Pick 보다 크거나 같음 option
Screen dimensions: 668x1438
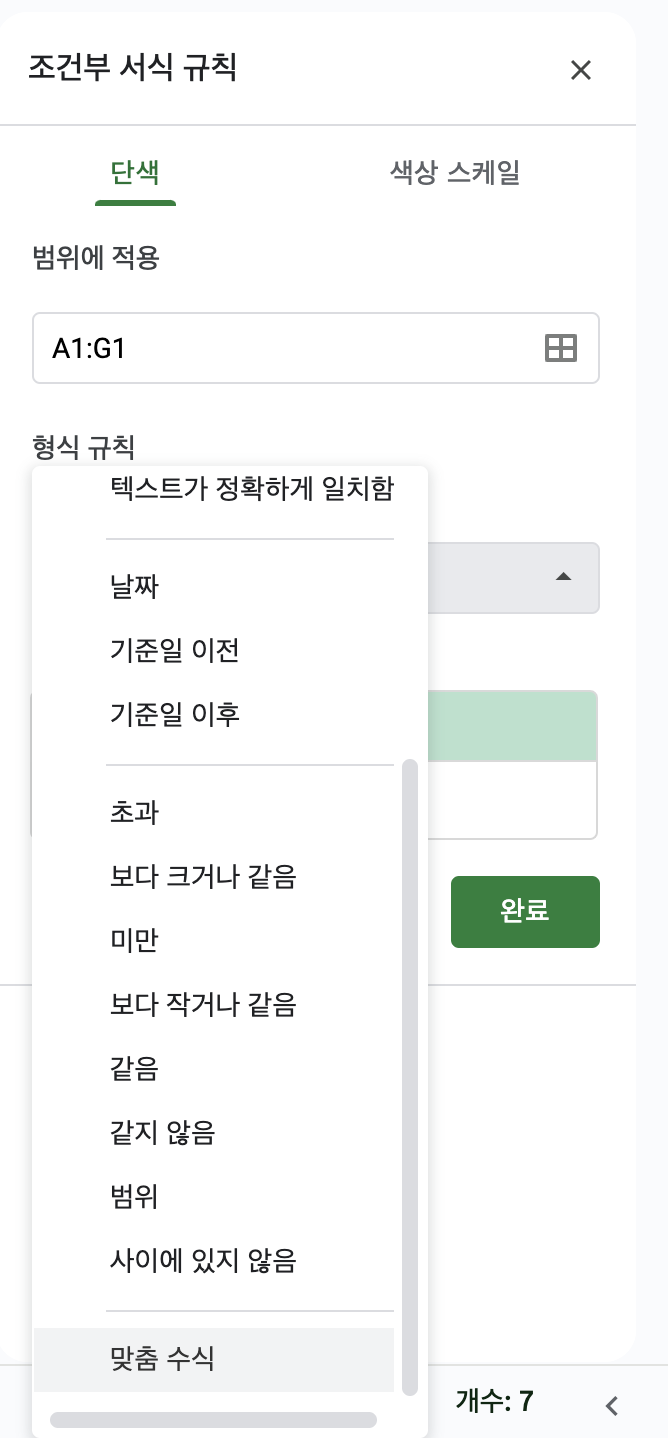204,877
